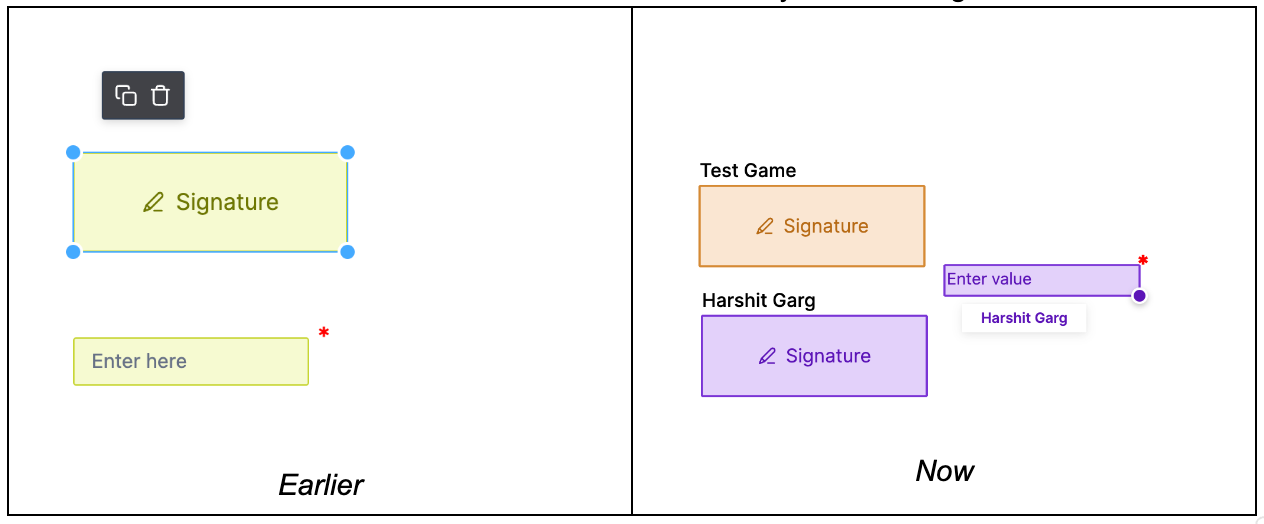Click the pen icon in yellow Signature field
1264x524 pixels.
click(x=153, y=203)
